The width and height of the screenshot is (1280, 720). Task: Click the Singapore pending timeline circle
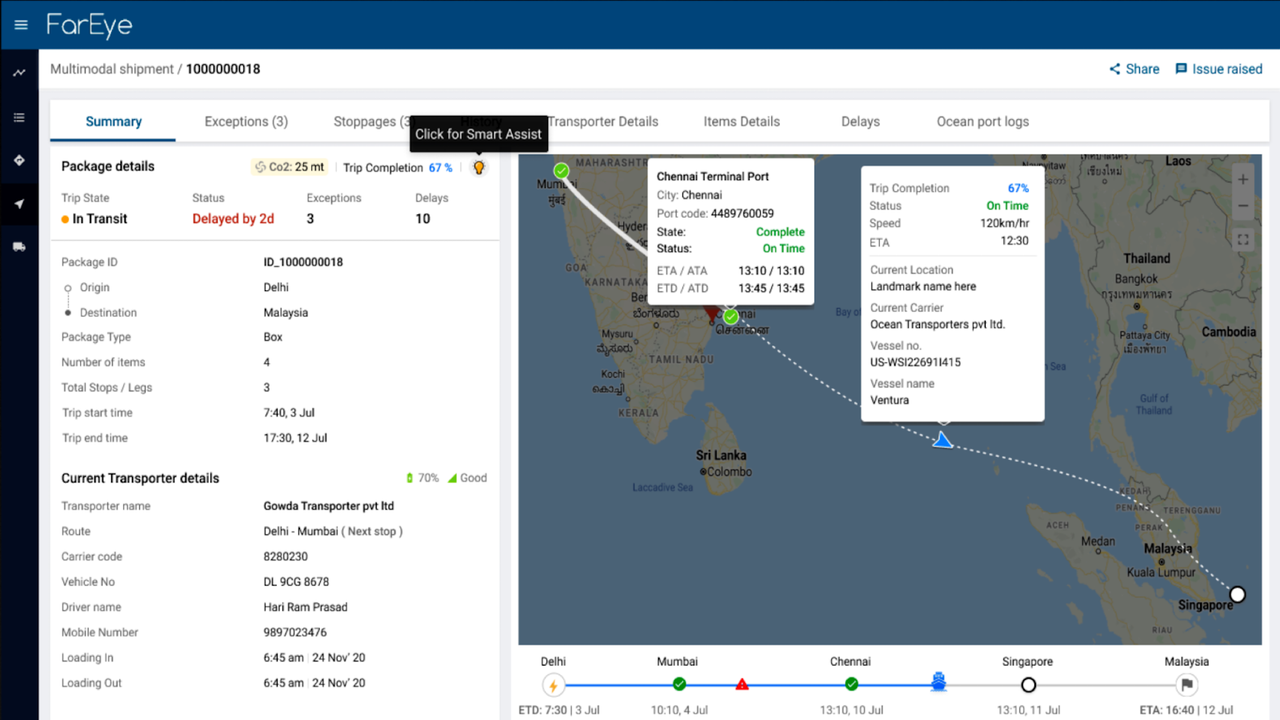(x=1028, y=685)
